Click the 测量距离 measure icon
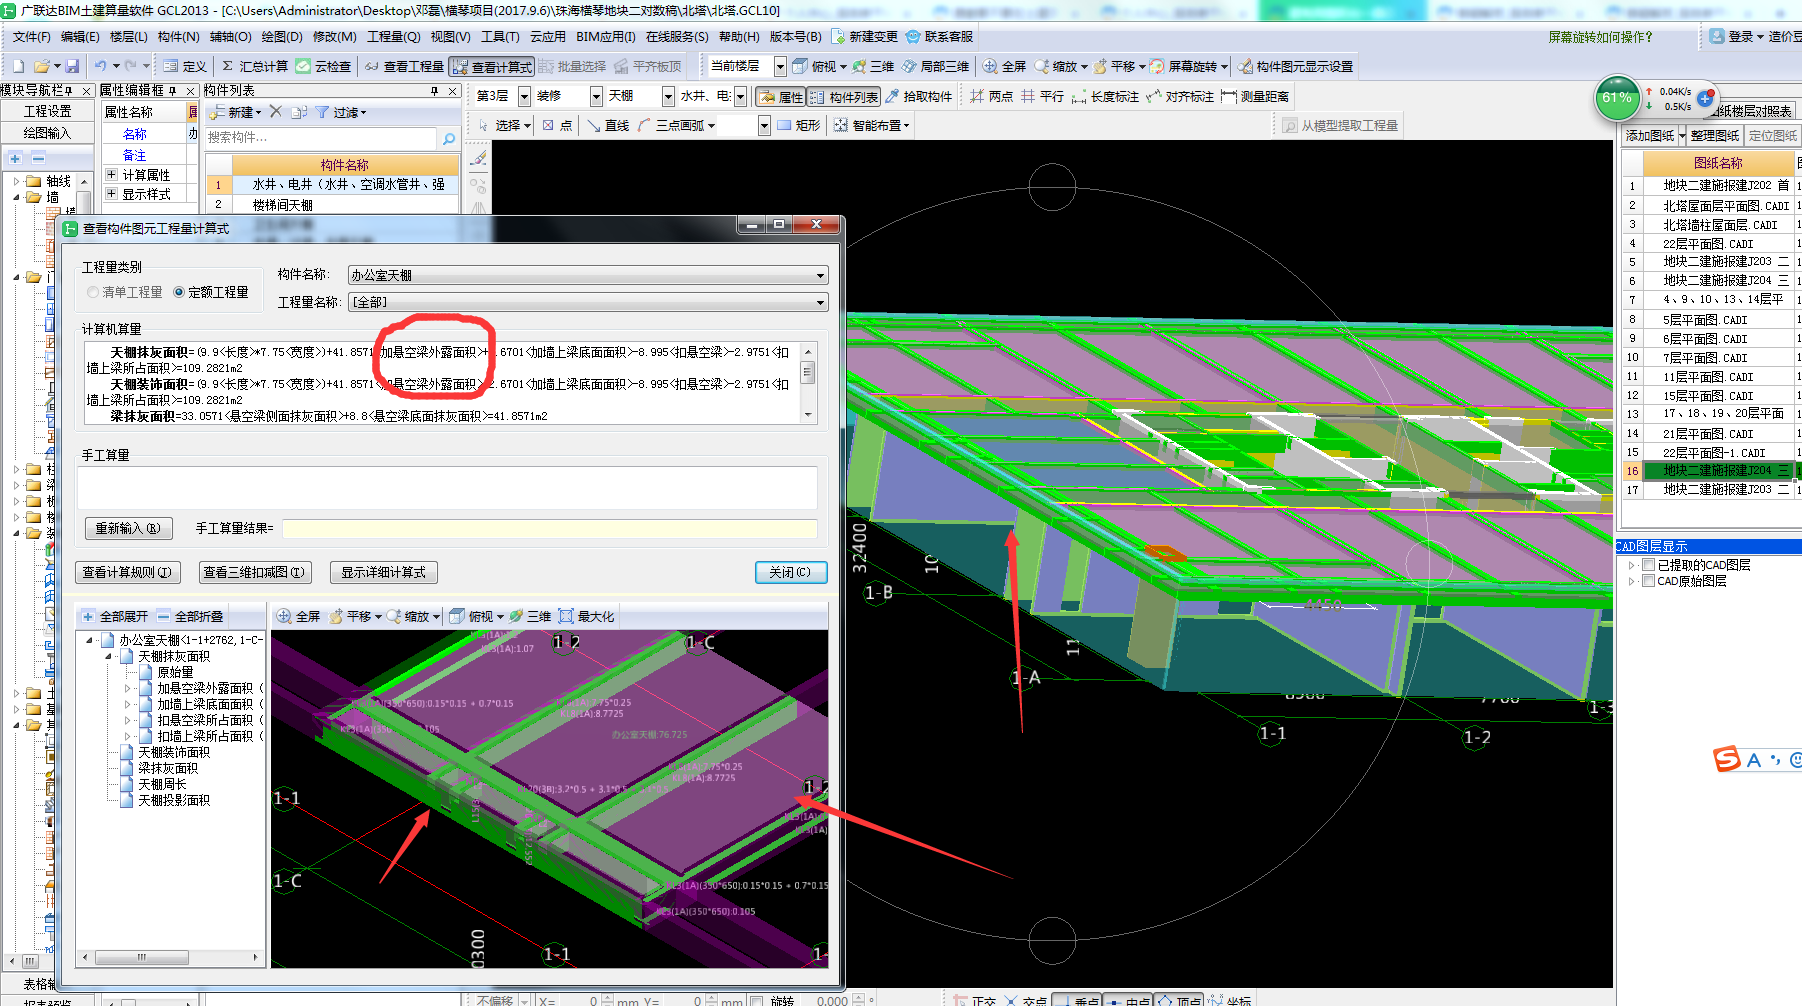This screenshot has height=1006, width=1802. pyautogui.click(x=1229, y=96)
